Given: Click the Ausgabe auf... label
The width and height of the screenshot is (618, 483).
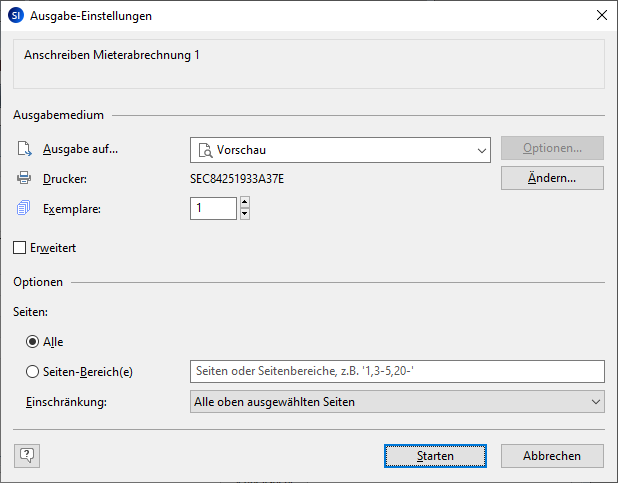Looking at the screenshot, I should [x=80, y=150].
